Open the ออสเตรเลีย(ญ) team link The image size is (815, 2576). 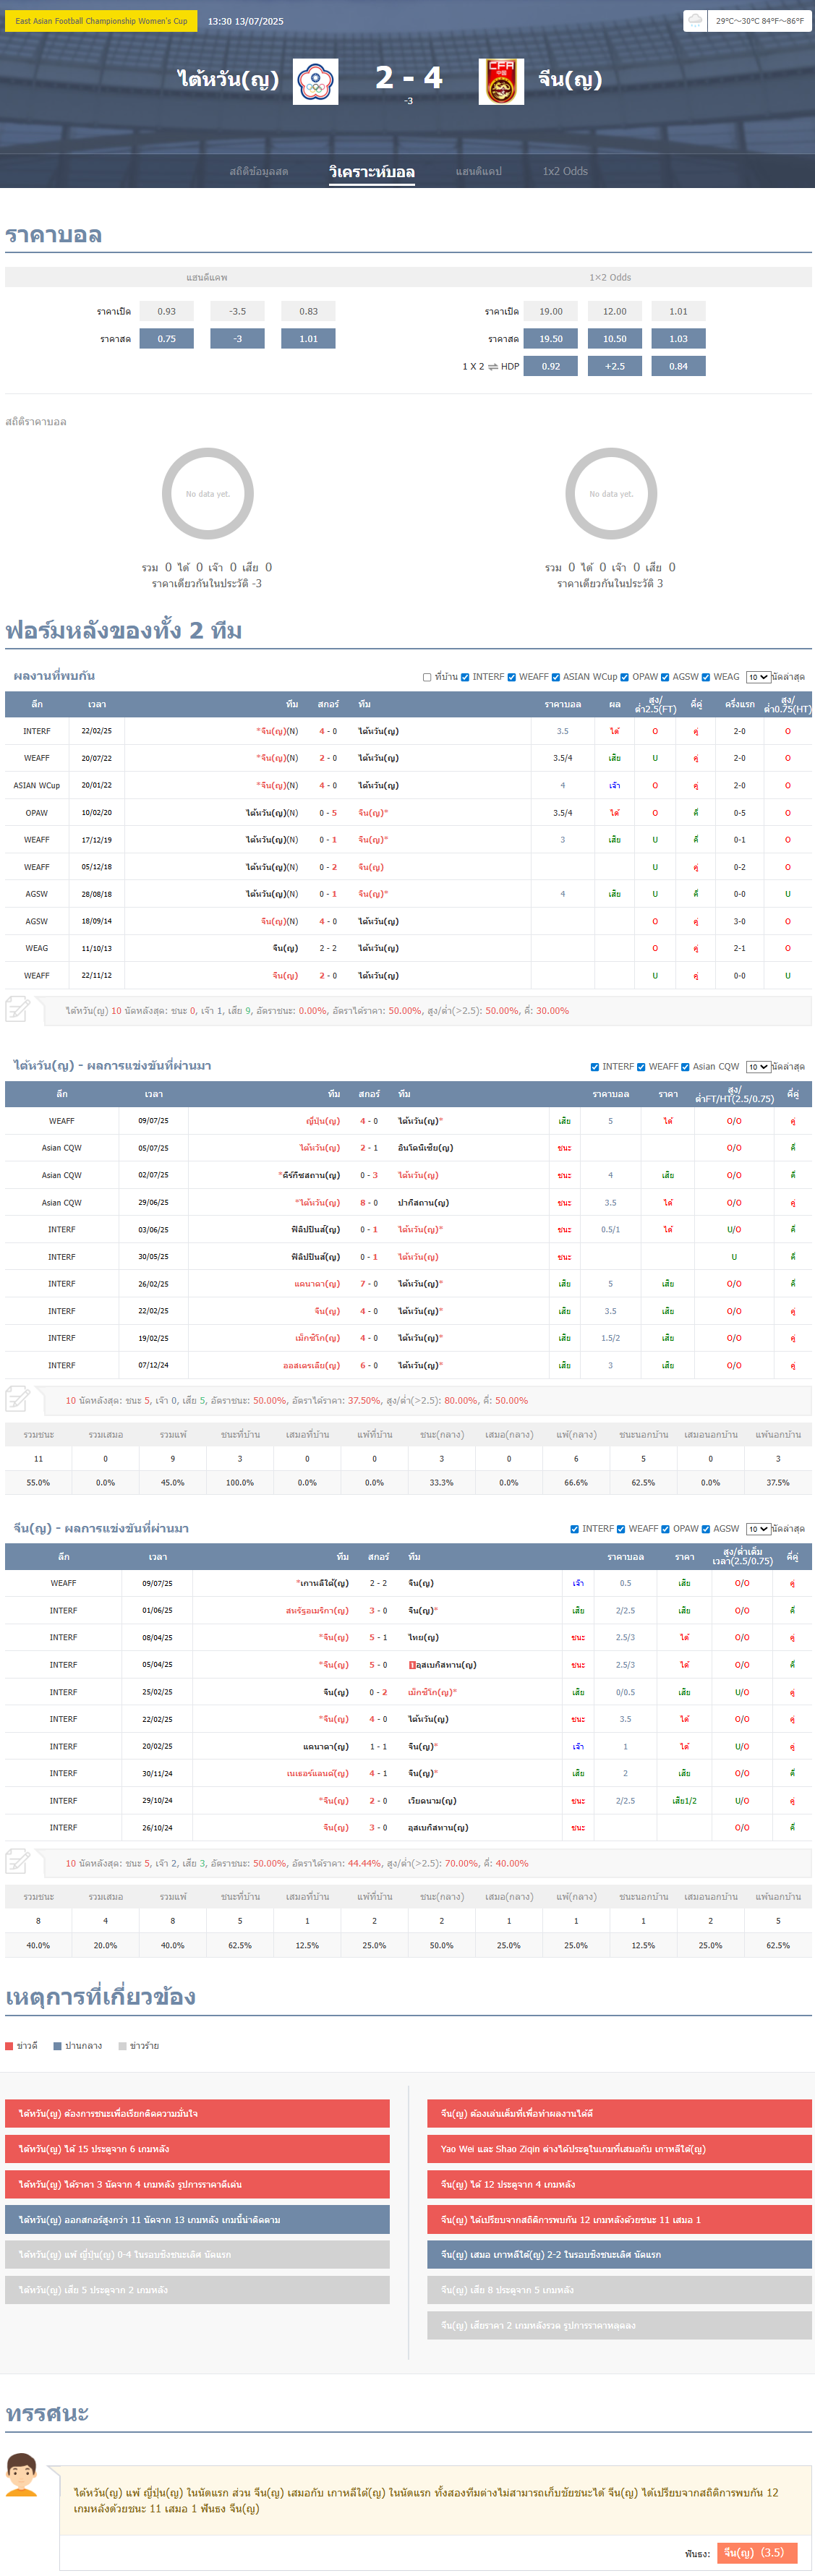click(311, 1365)
